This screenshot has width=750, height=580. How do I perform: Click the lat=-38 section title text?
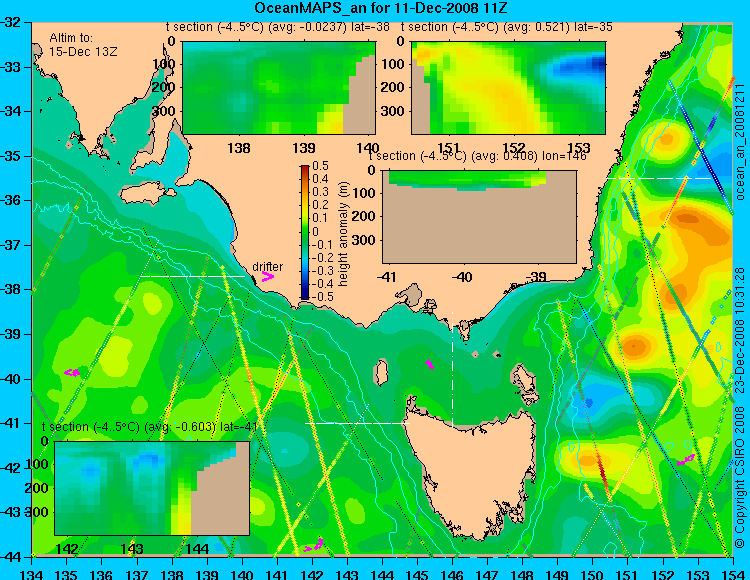pos(277,27)
